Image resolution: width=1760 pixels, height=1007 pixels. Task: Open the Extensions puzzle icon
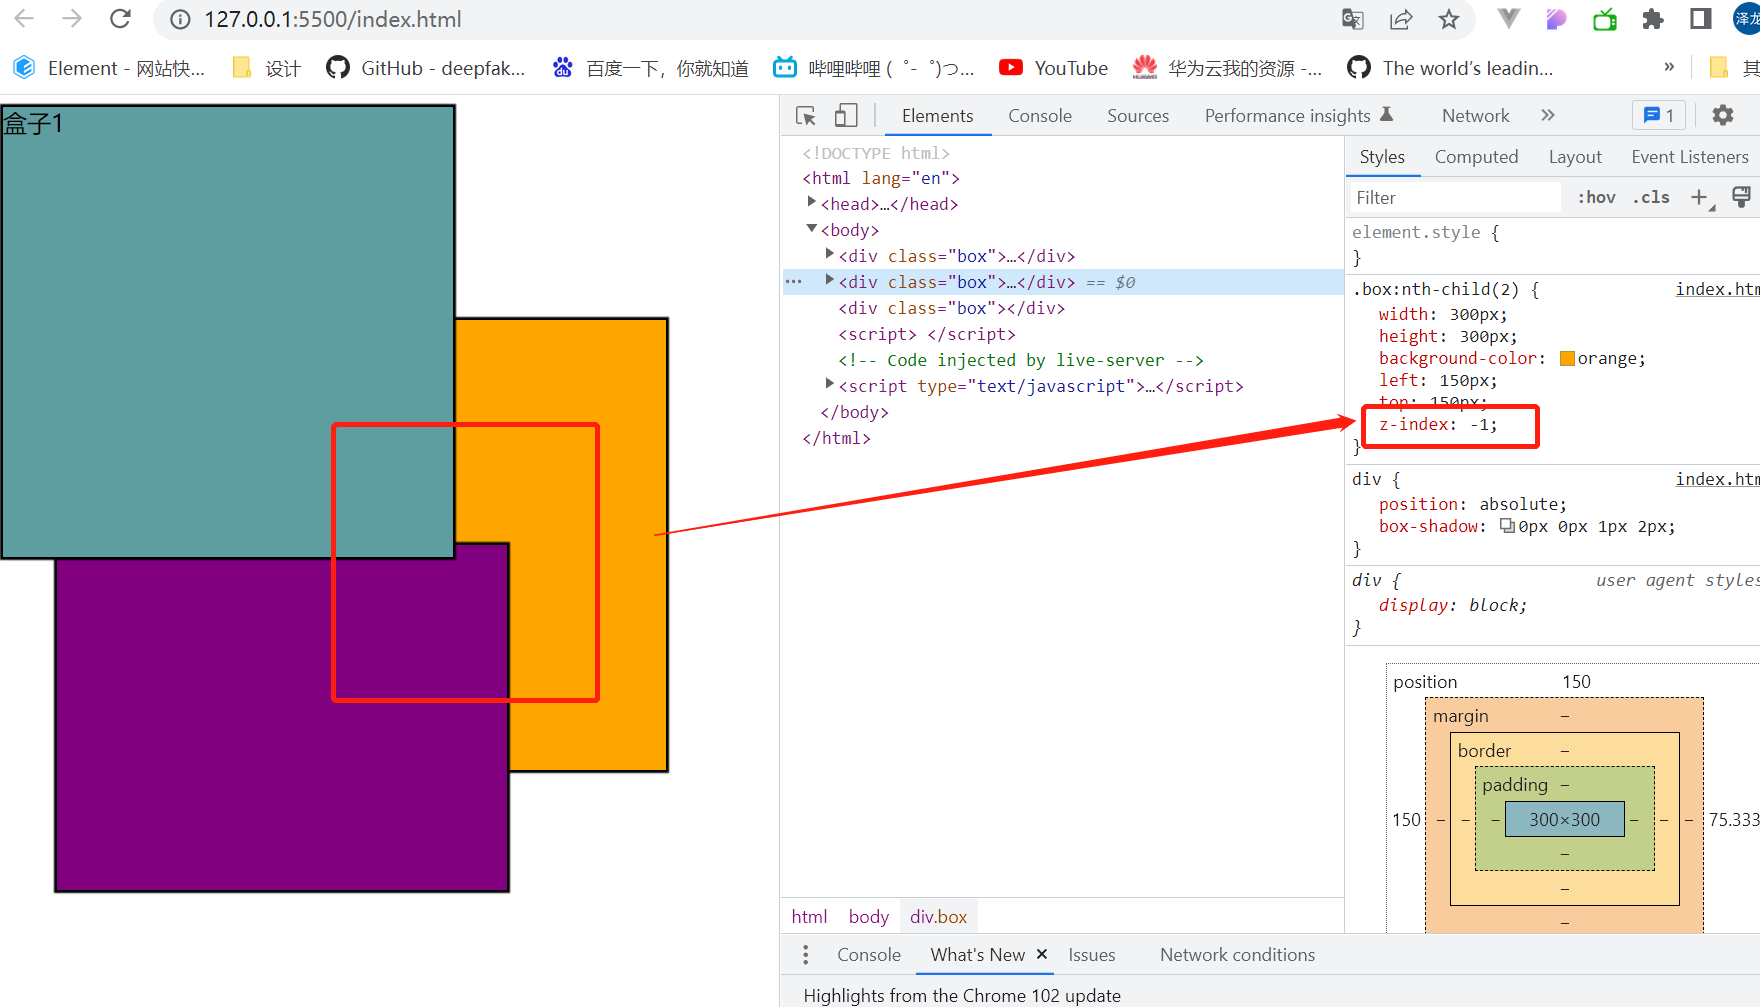(x=1653, y=19)
